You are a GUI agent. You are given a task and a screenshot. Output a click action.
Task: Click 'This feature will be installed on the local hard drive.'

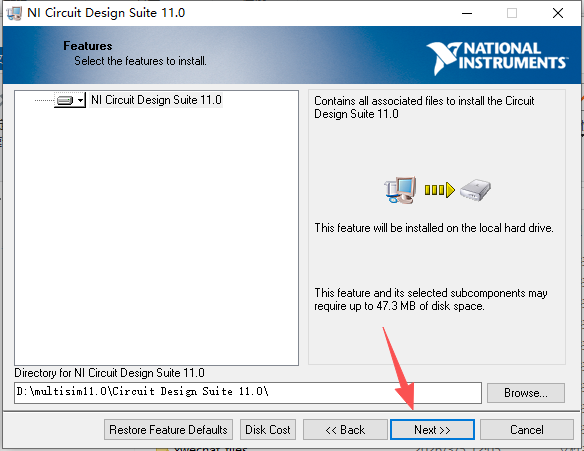click(x=434, y=228)
